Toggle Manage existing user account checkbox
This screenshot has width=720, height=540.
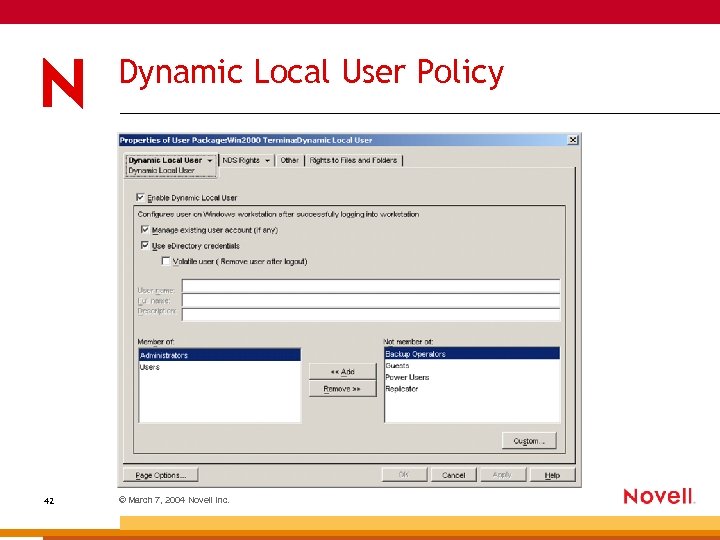pos(145,230)
